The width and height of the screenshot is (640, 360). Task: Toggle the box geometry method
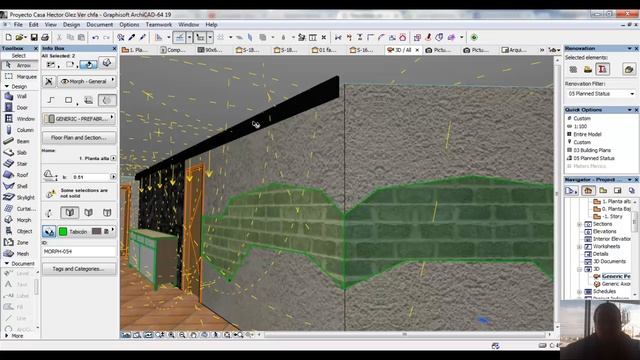(x=69, y=100)
